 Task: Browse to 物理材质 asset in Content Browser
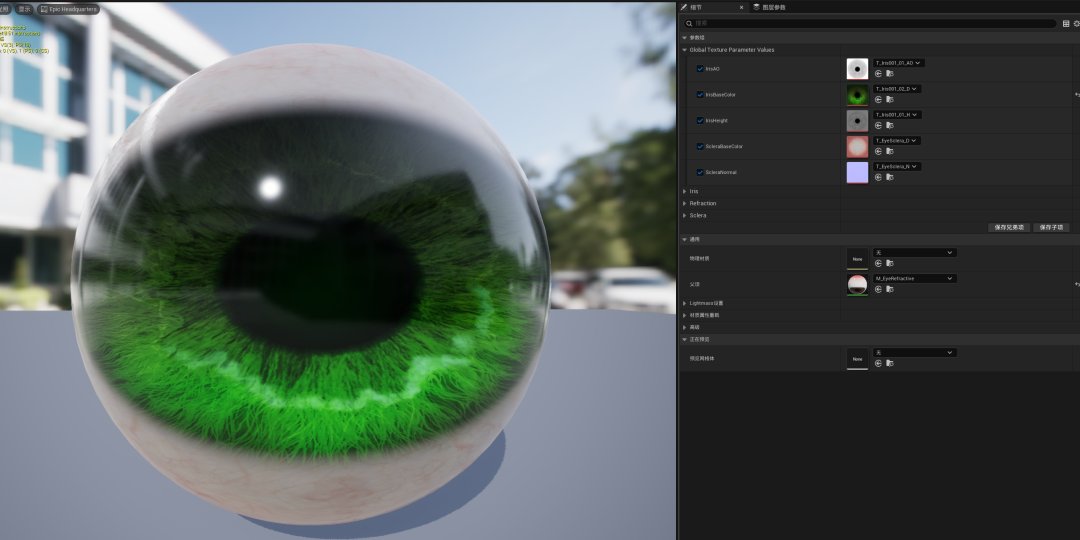[889, 264]
